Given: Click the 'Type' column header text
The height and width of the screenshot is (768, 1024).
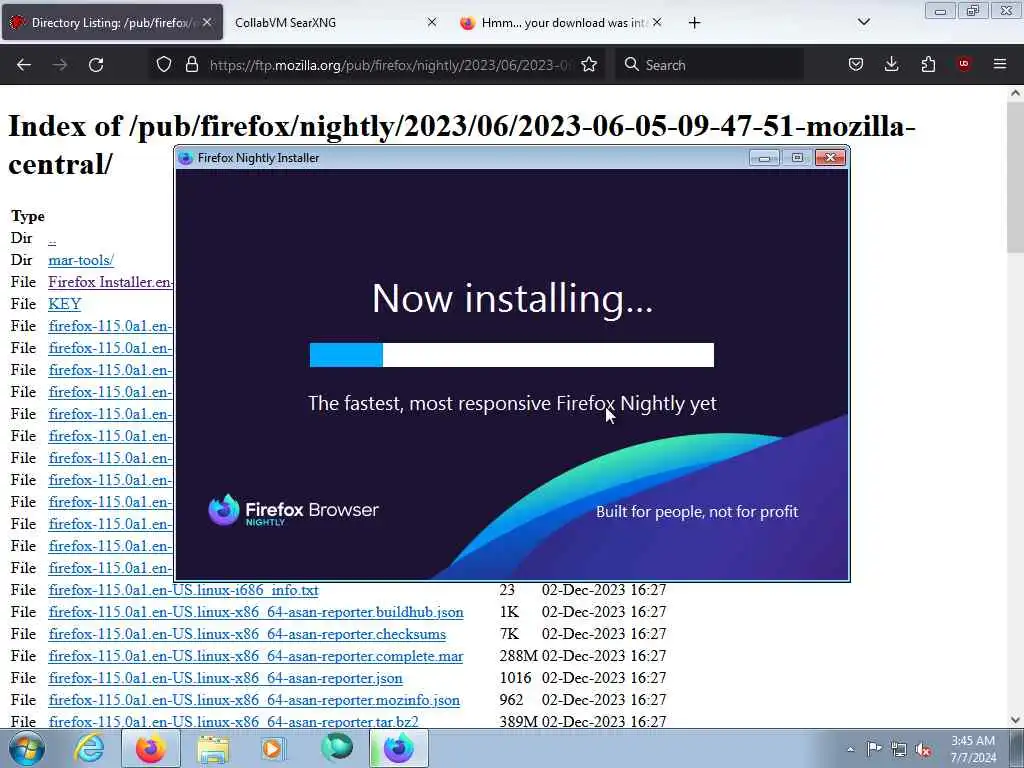Looking at the screenshot, I should [x=27, y=216].
